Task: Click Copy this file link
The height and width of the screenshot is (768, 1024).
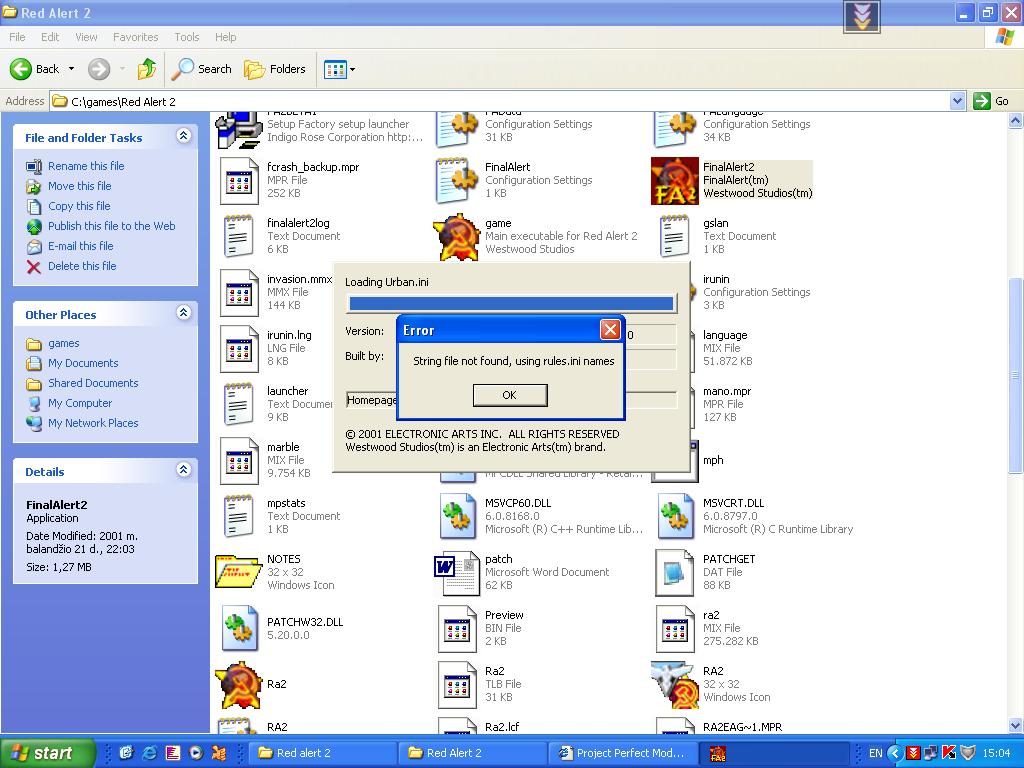Action: tap(79, 206)
